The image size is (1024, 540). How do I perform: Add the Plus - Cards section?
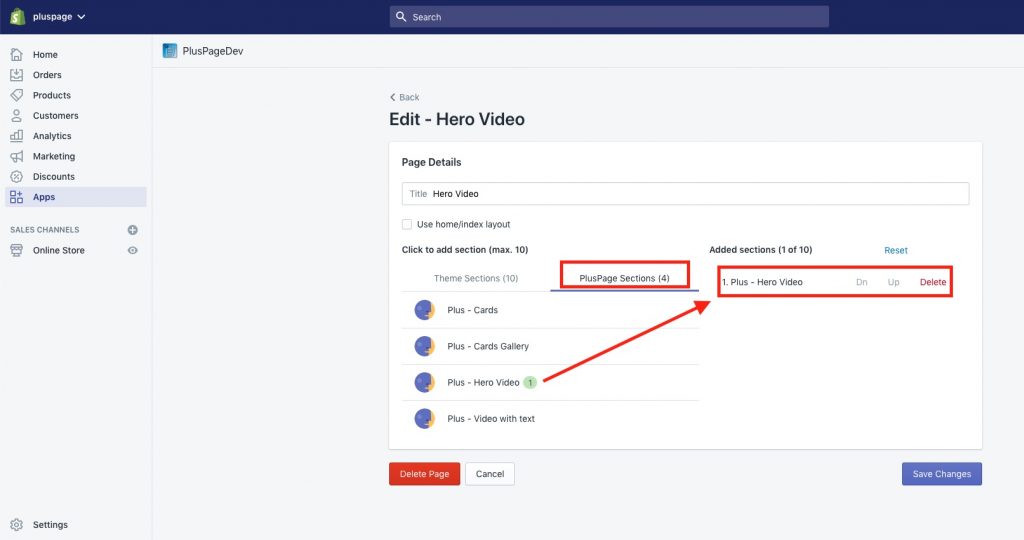tap(551, 310)
